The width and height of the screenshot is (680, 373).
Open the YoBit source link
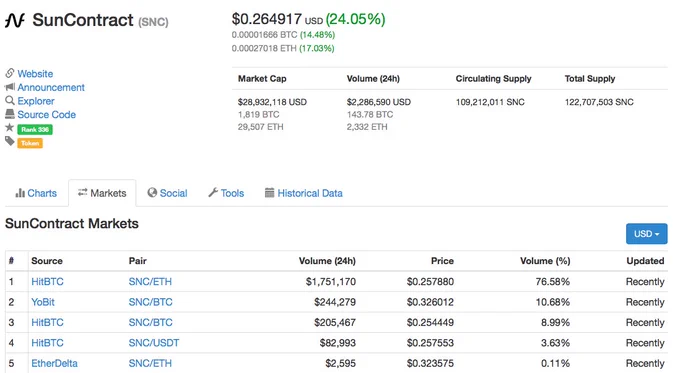click(43, 302)
